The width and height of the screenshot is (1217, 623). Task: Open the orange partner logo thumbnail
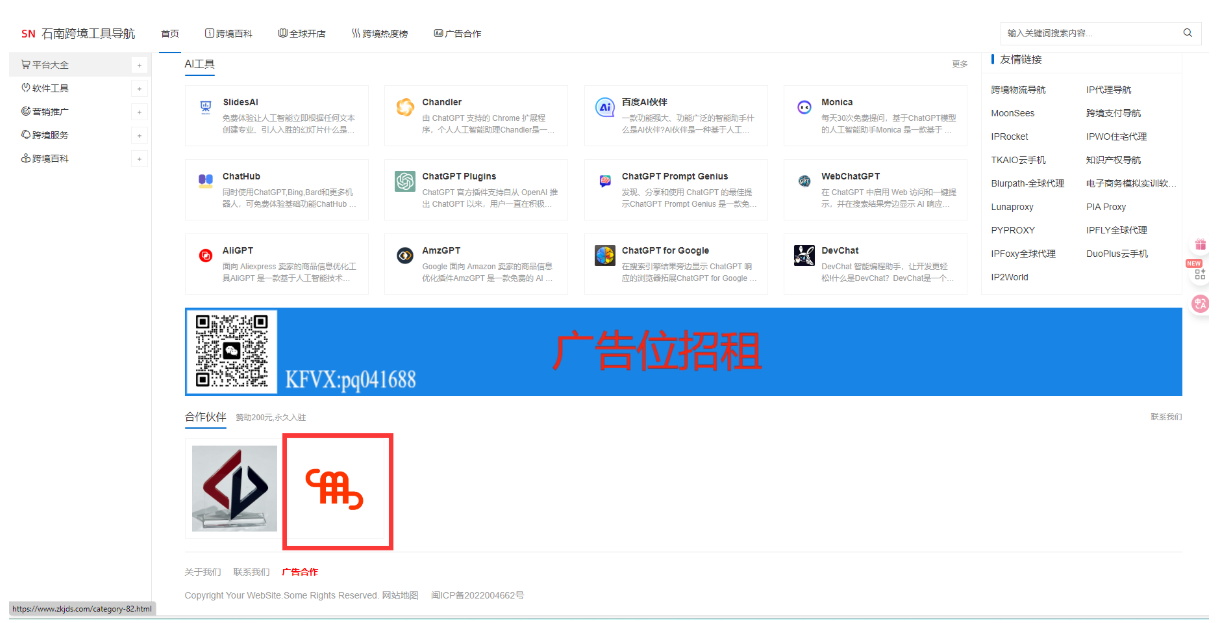pyautogui.click(x=337, y=491)
